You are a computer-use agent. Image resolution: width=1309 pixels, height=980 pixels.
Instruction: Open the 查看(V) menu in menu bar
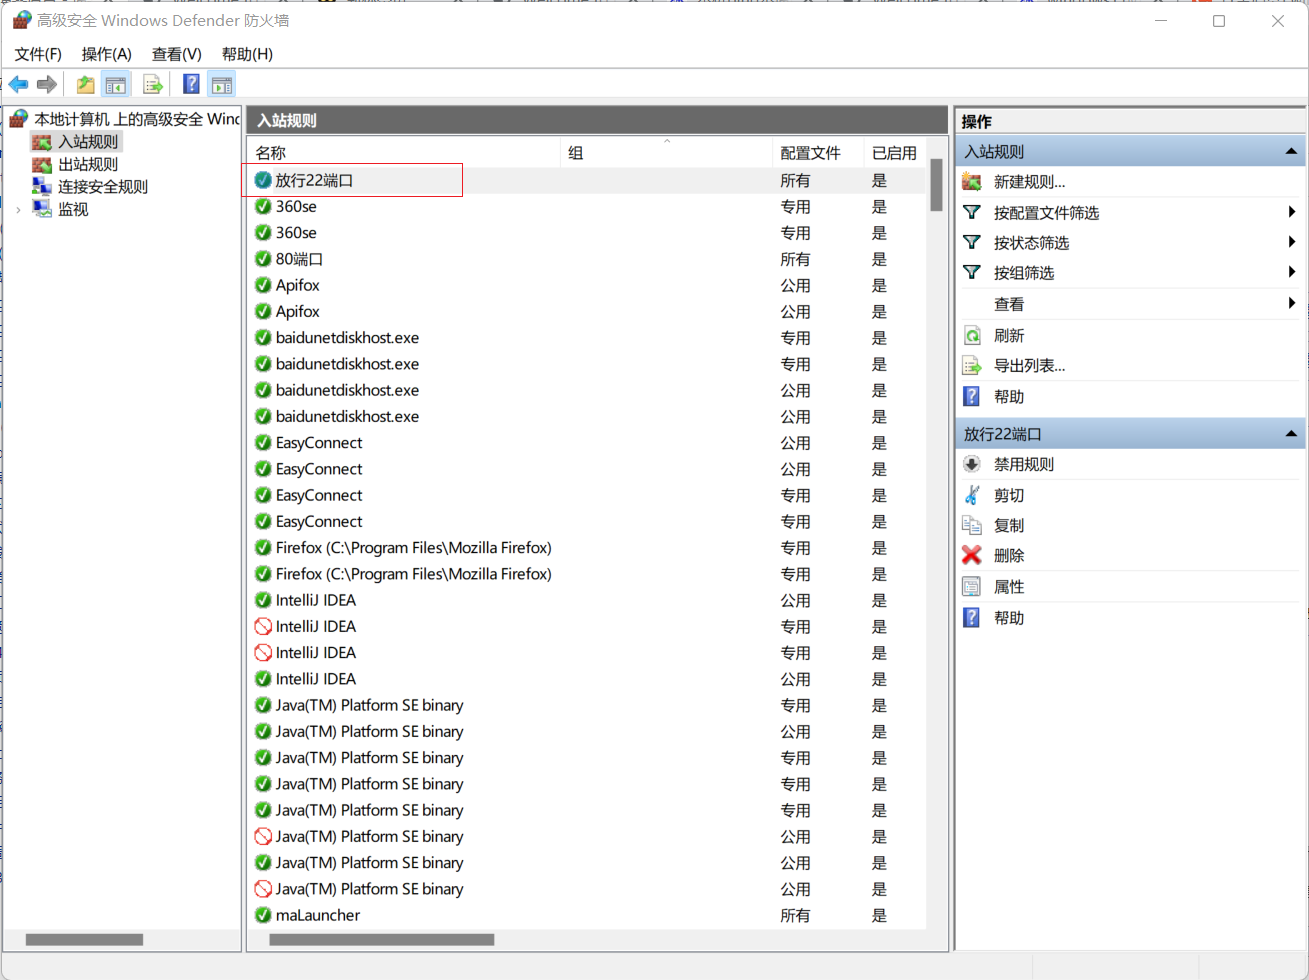[176, 54]
